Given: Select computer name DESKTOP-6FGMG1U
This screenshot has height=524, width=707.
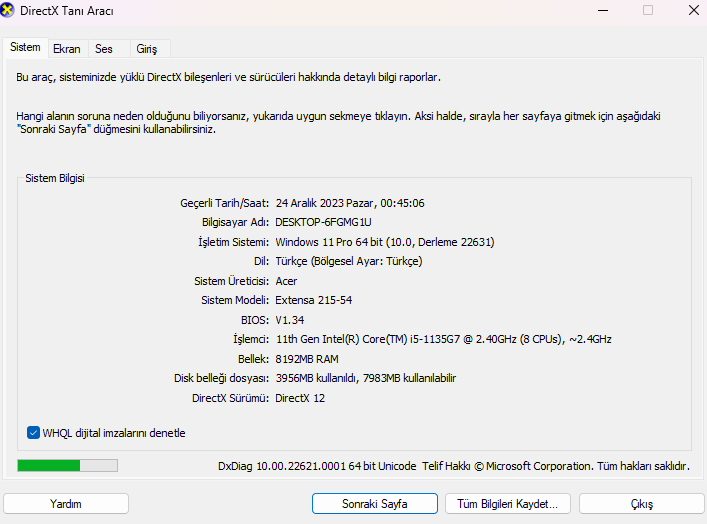Looking at the screenshot, I should [323, 222].
